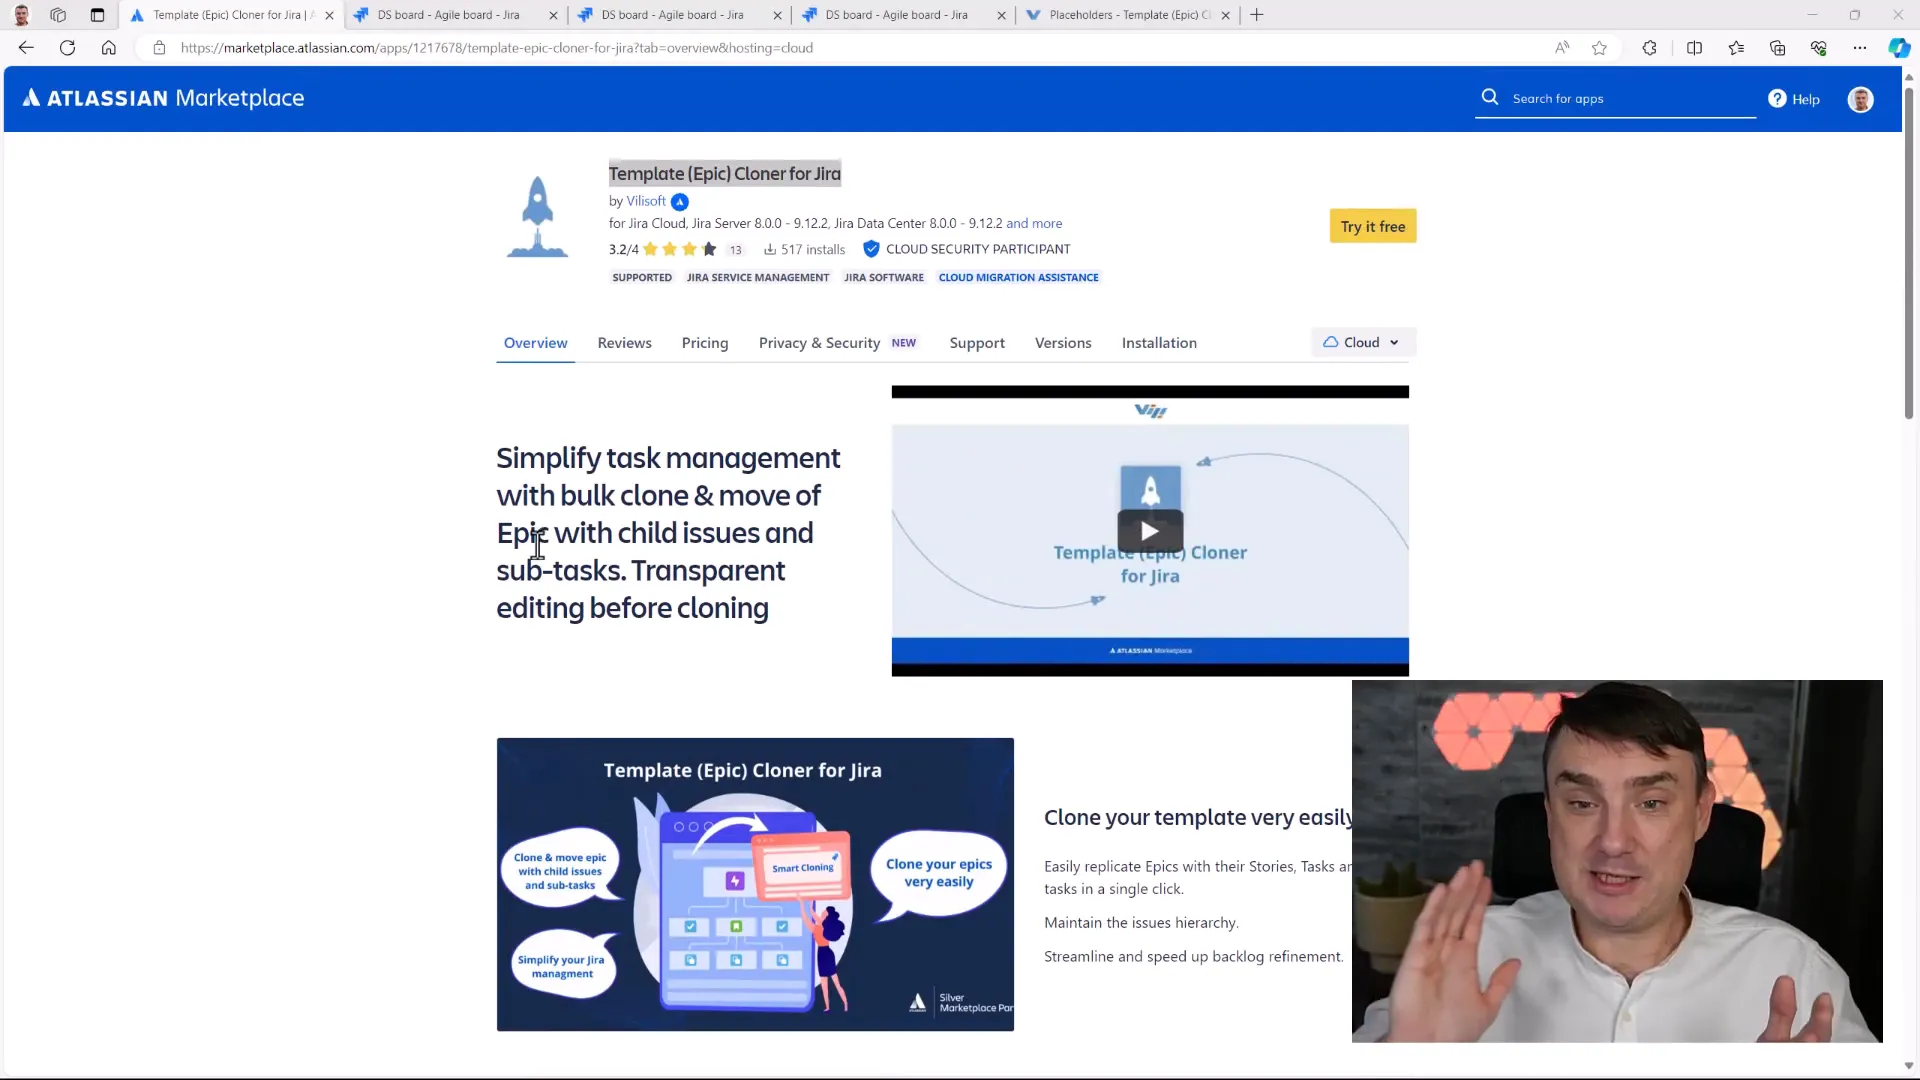This screenshot has width=1920, height=1080.
Task: Switch to Placeholders - Template browser tab
Action: tap(1127, 15)
